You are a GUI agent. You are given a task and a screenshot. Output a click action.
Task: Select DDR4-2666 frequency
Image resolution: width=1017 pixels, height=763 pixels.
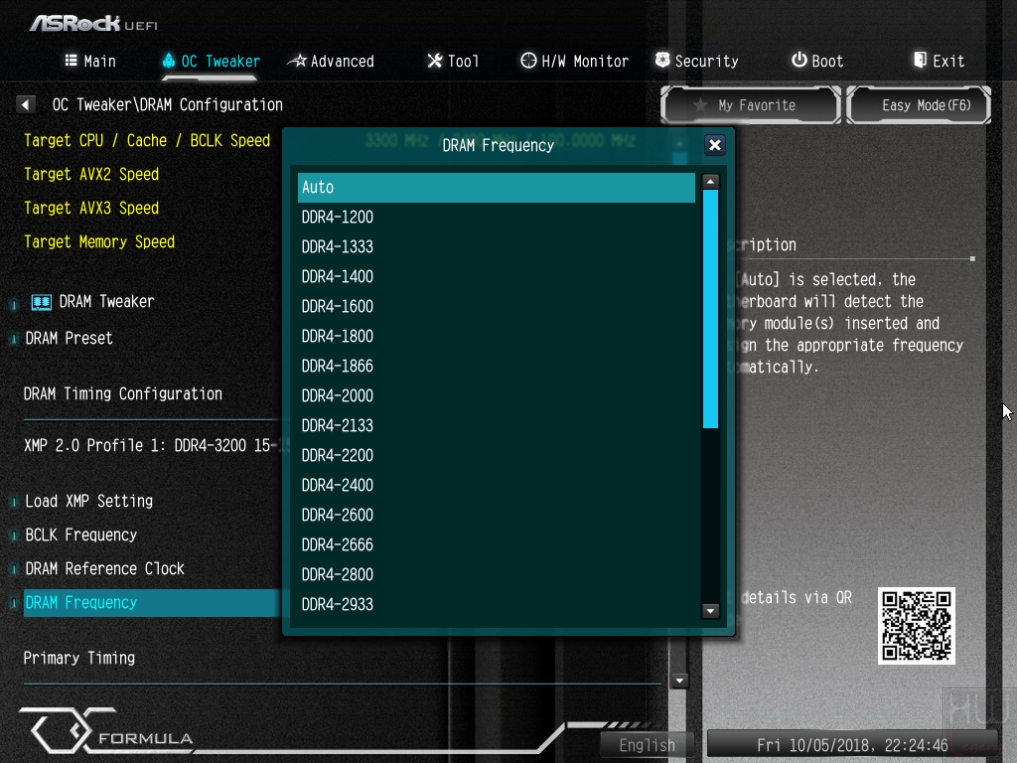[x=496, y=546]
